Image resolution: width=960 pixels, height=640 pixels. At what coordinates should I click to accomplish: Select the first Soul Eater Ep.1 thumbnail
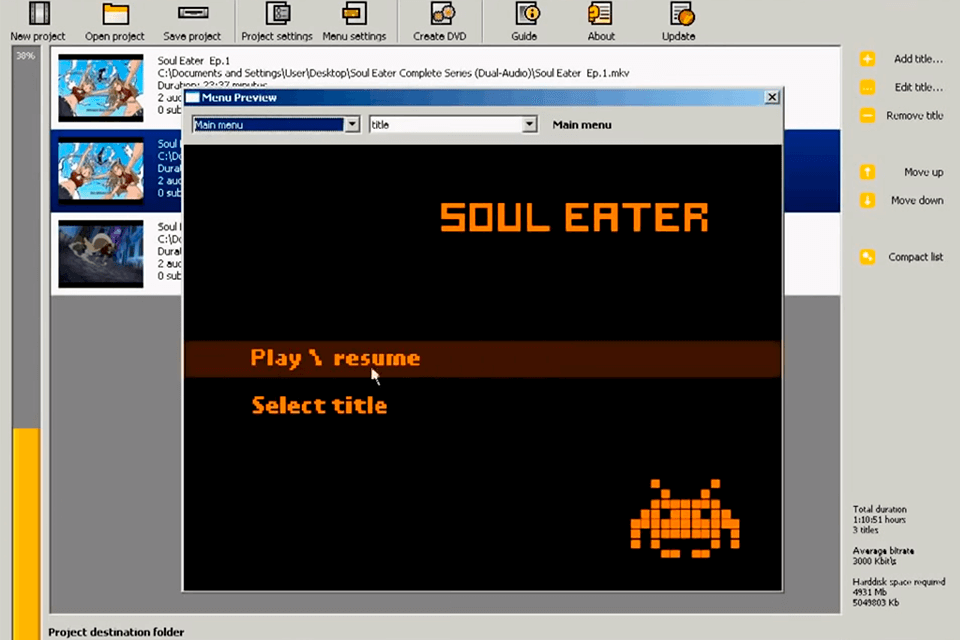[100, 89]
